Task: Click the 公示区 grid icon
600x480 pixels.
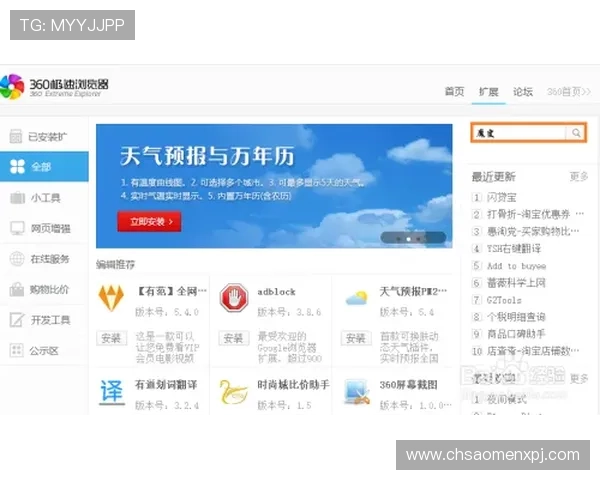Action: (16, 350)
